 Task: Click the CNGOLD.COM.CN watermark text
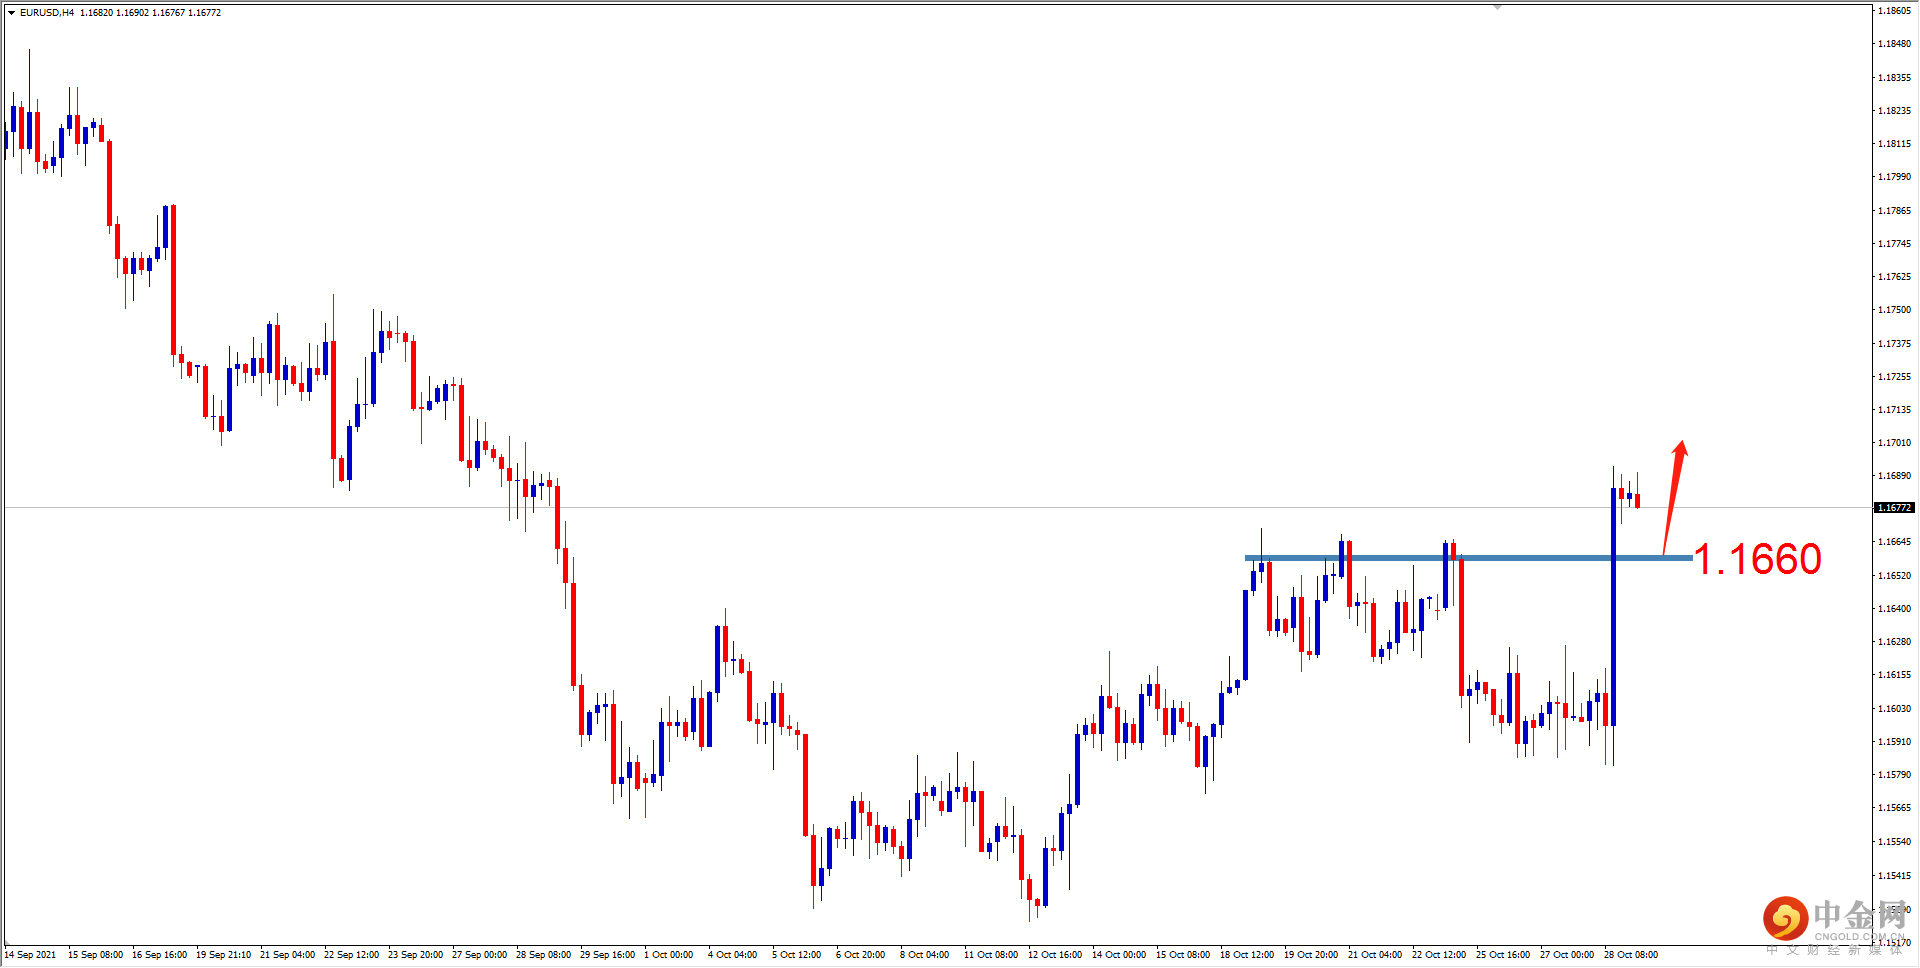tap(1858, 936)
